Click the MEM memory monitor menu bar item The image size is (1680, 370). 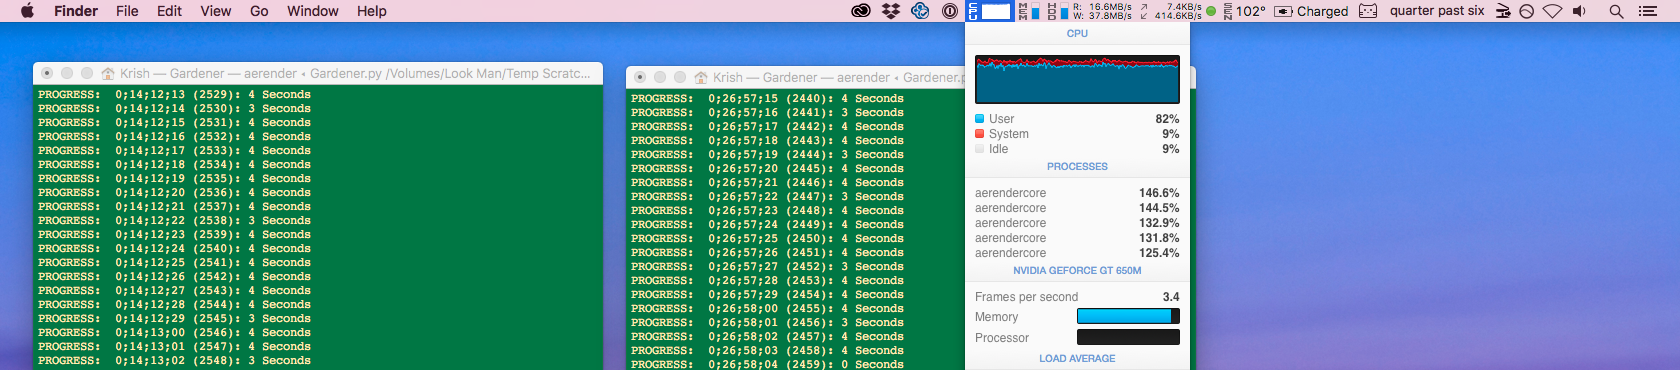coord(1028,11)
